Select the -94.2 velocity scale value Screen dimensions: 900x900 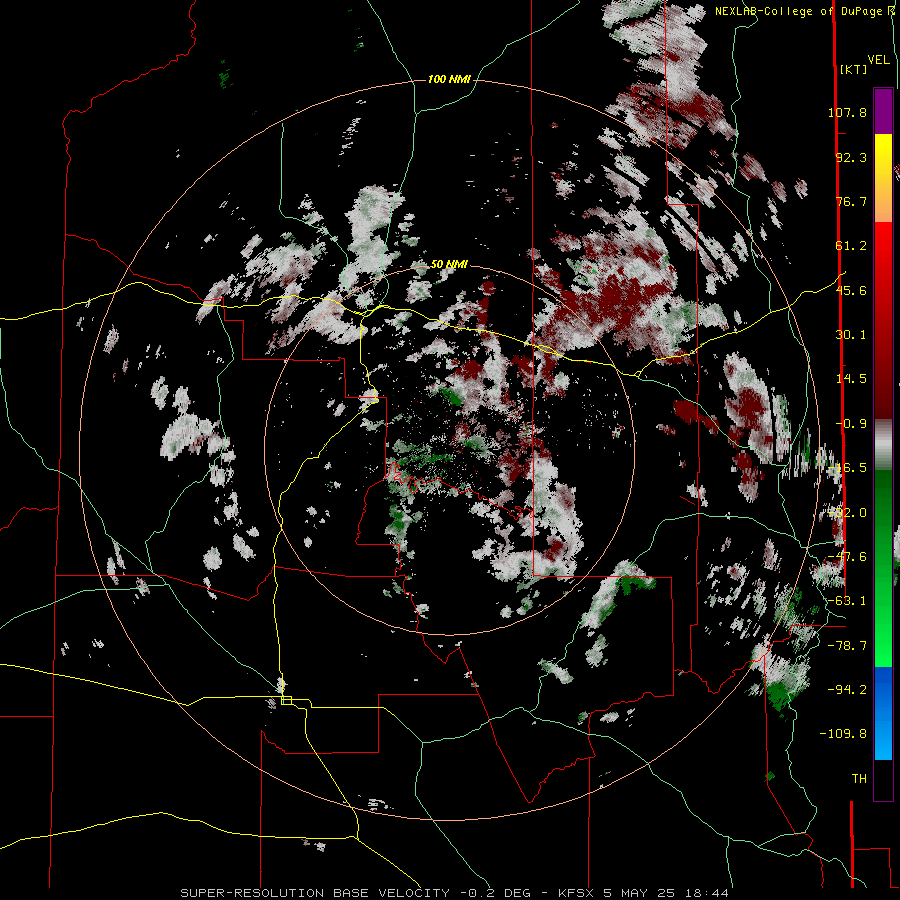[x=847, y=689]
